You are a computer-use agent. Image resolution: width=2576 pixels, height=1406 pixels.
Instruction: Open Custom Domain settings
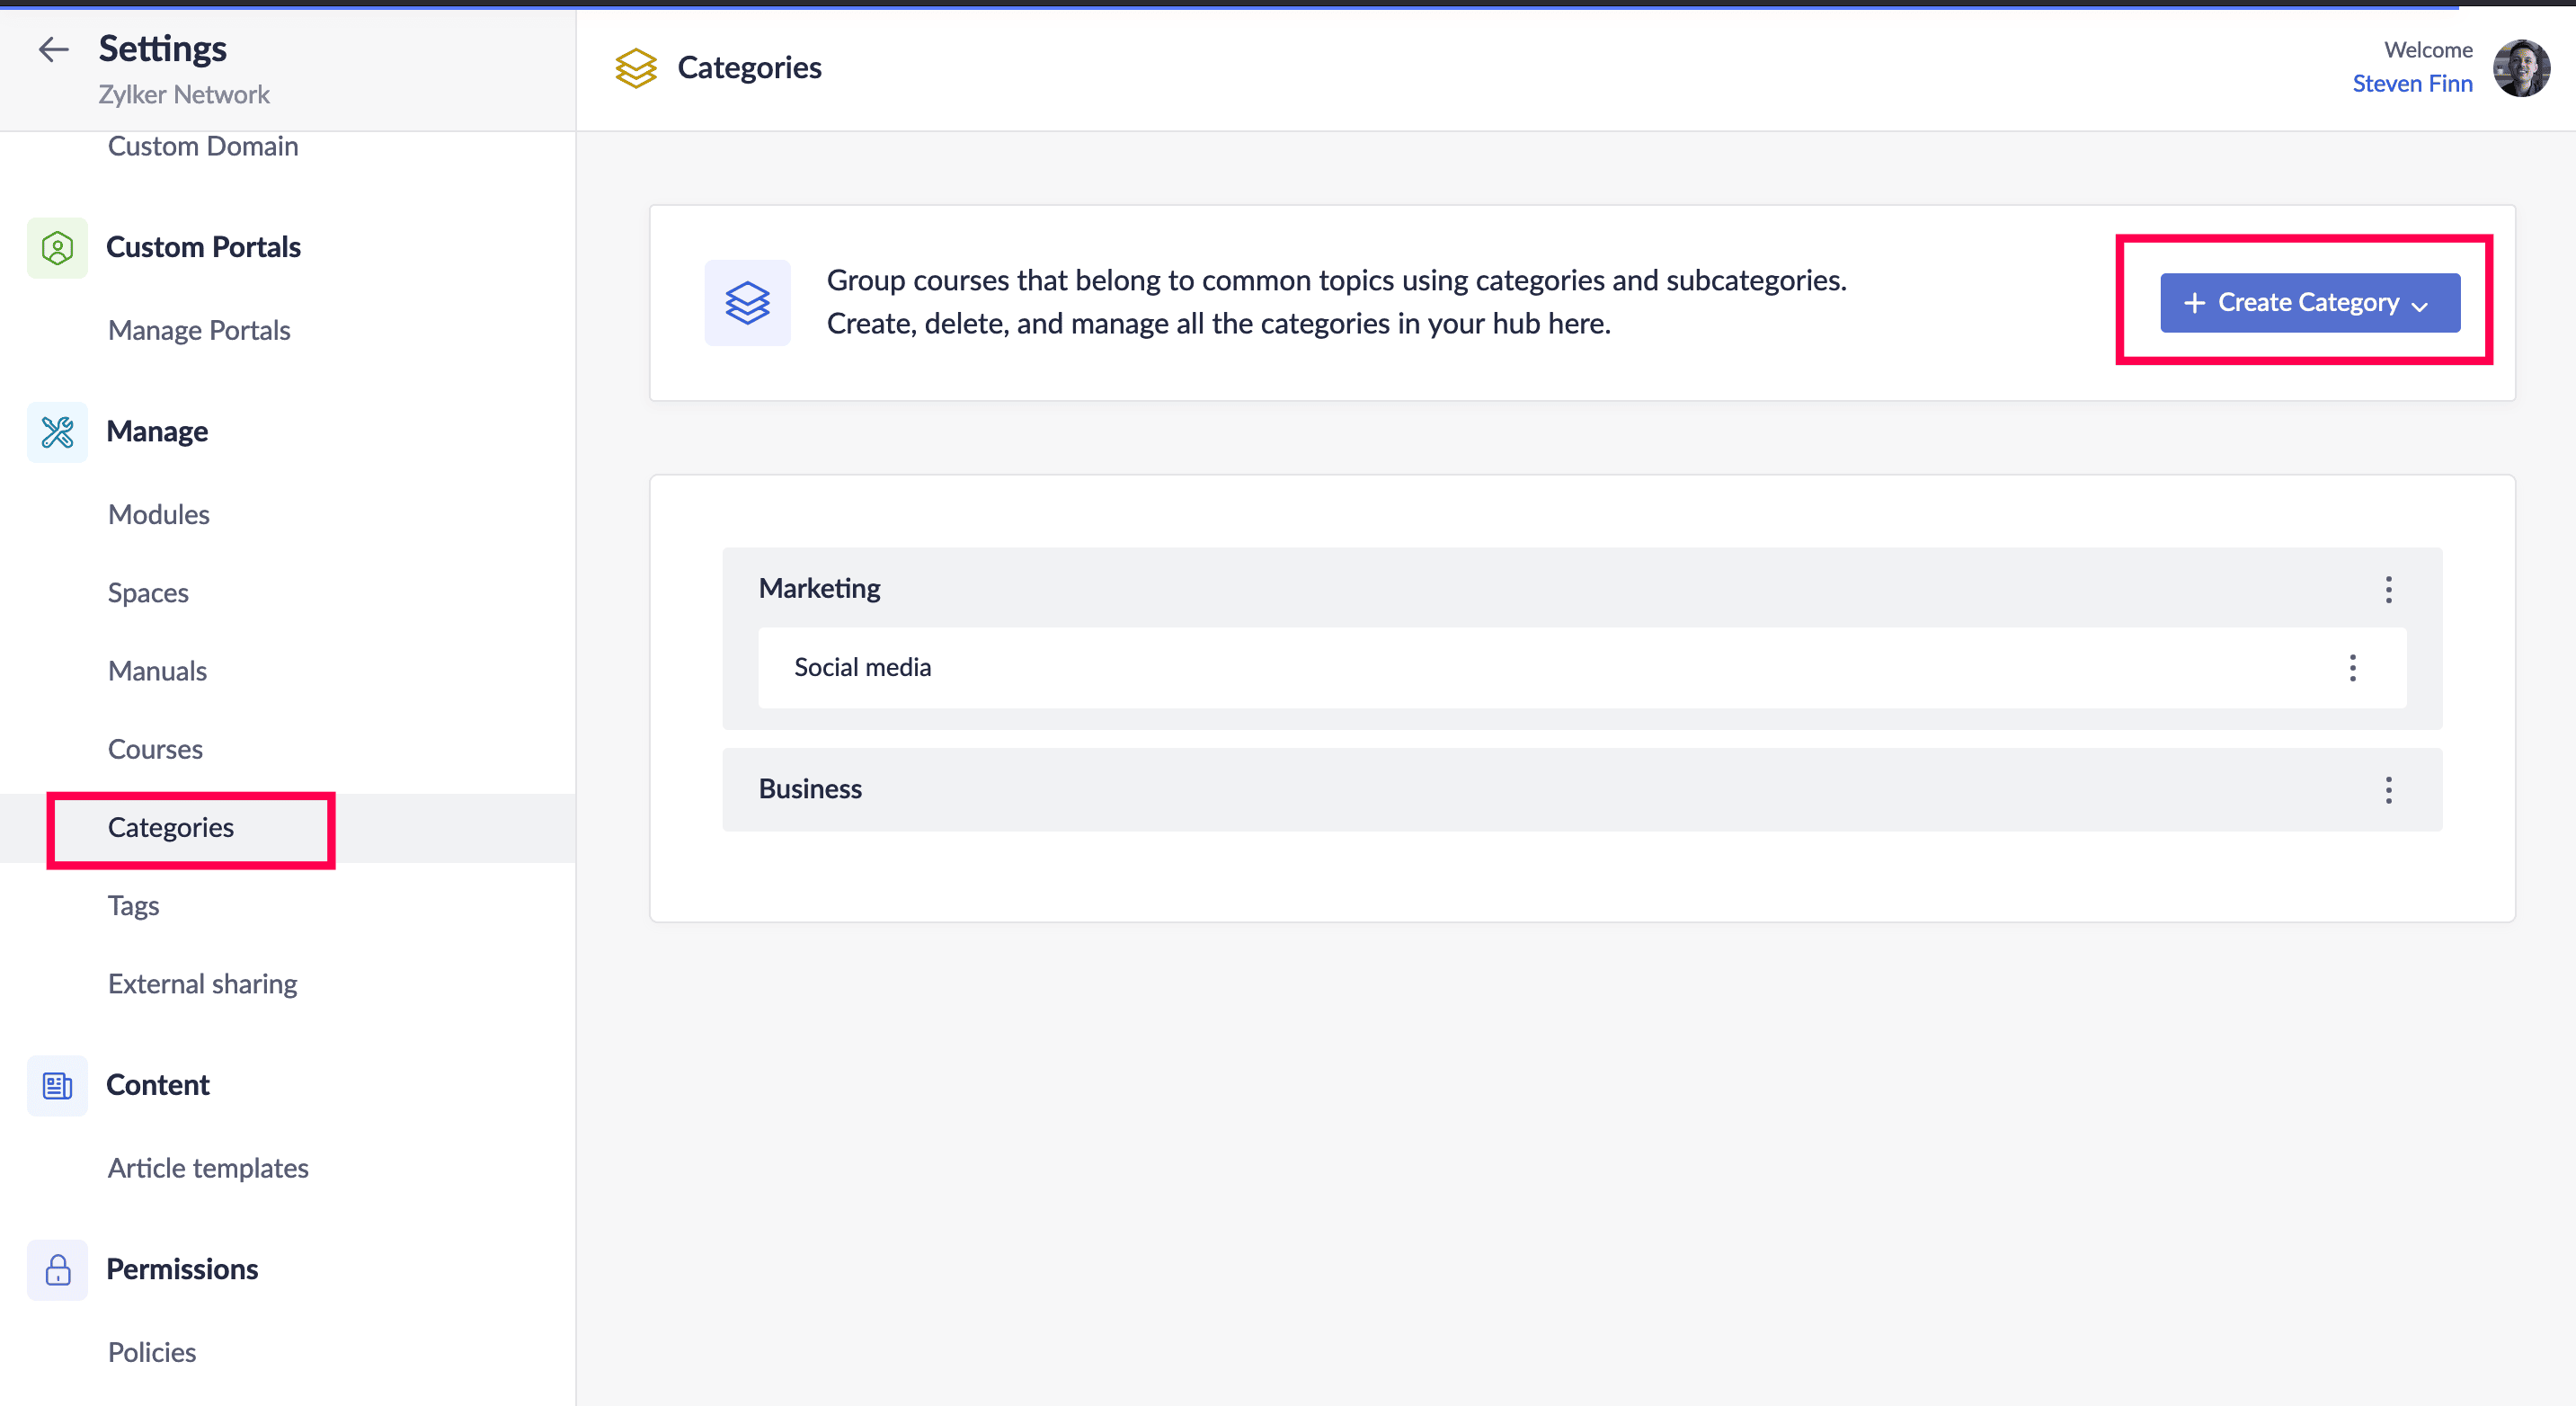(203, 146)
